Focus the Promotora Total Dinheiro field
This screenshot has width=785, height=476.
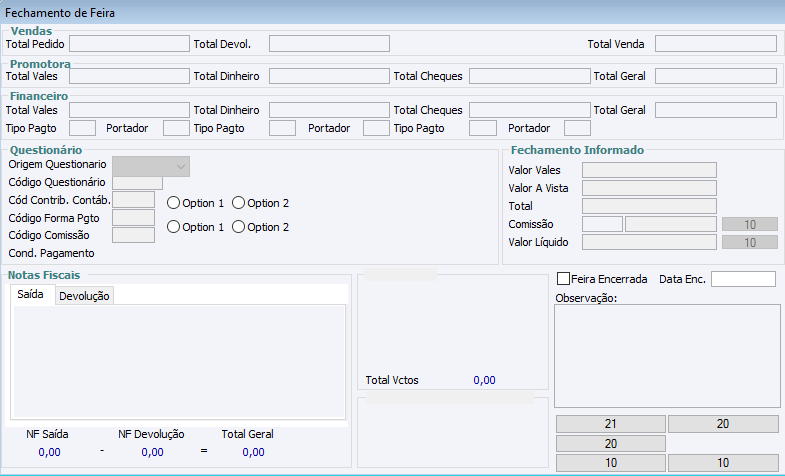[x=329, y=76]
